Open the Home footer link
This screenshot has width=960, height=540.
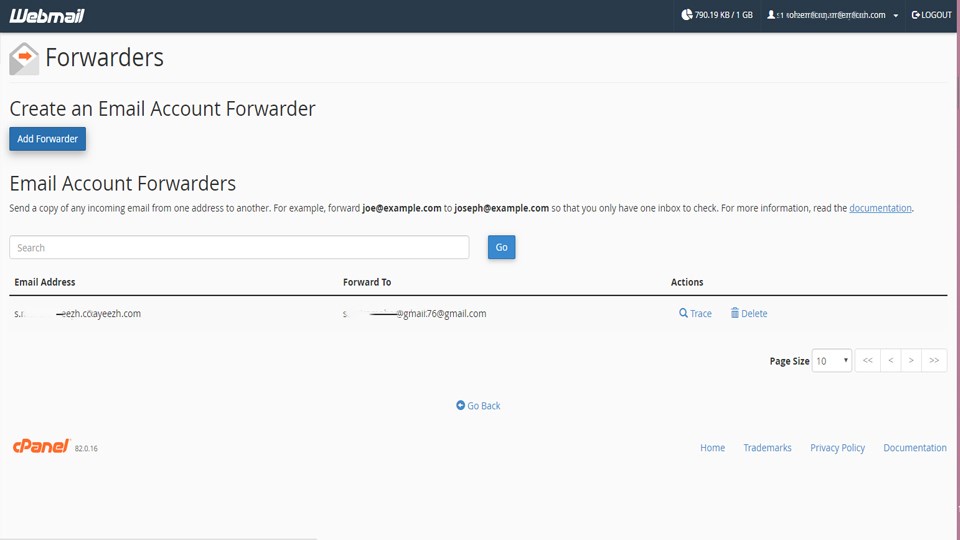(713, 448)
